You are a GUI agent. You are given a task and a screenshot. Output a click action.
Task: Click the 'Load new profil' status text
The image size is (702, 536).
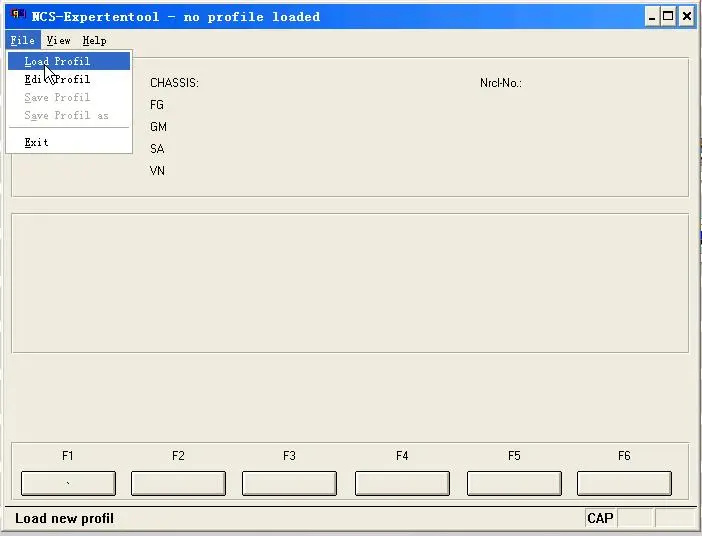64,518
